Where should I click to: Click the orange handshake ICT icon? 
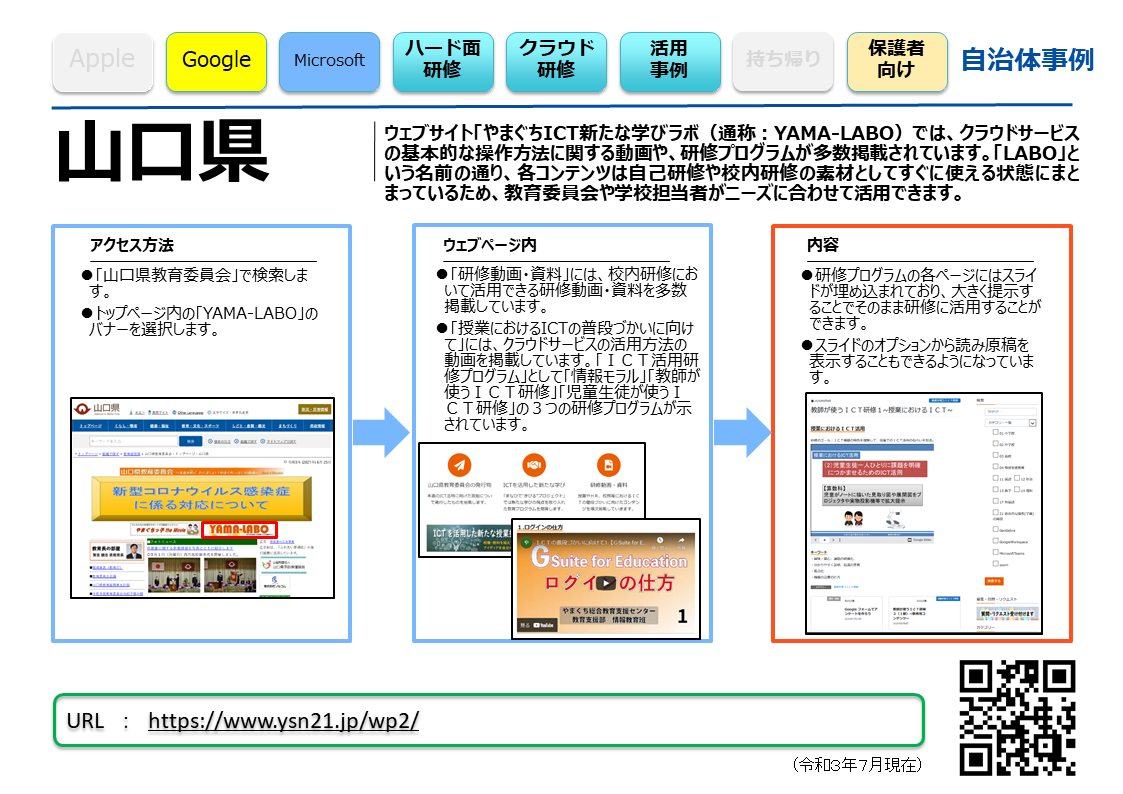click(534, 465)
